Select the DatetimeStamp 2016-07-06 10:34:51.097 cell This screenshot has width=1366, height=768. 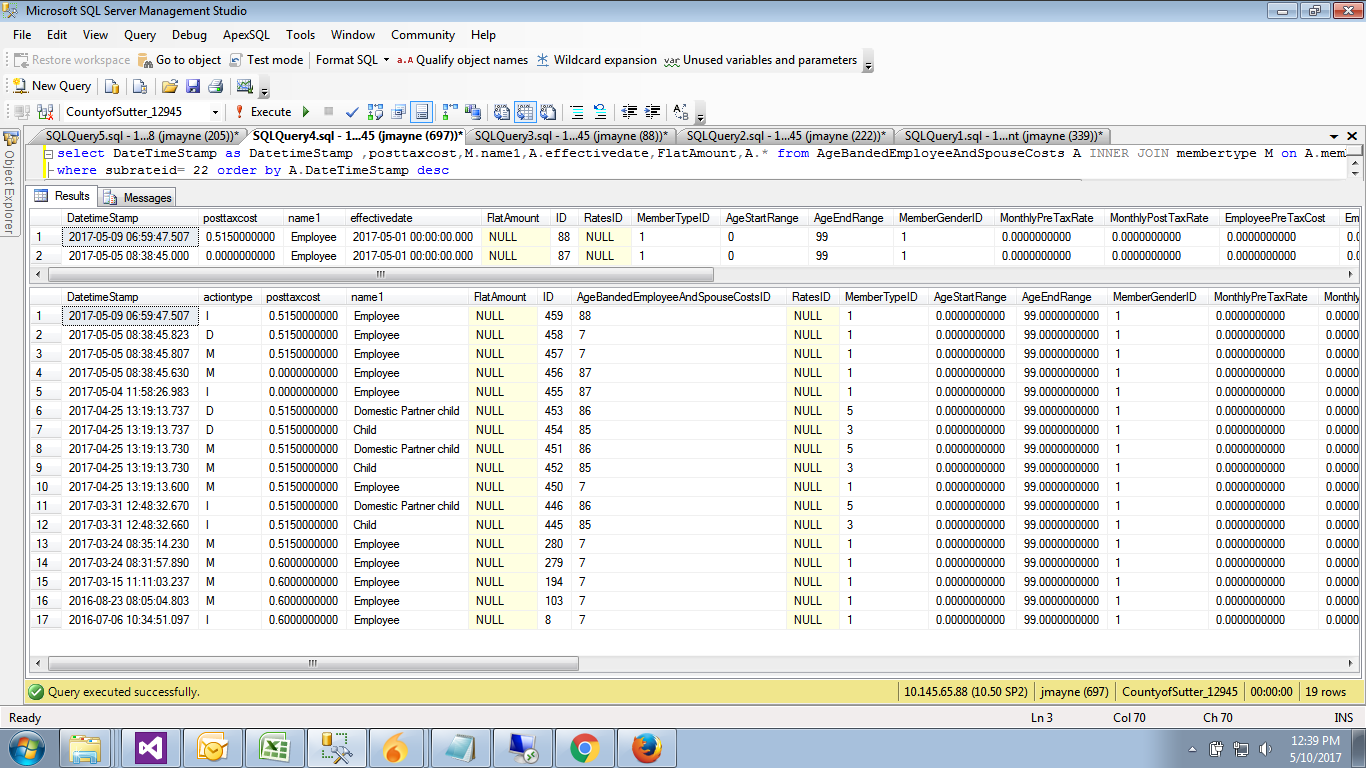point(129,620)
